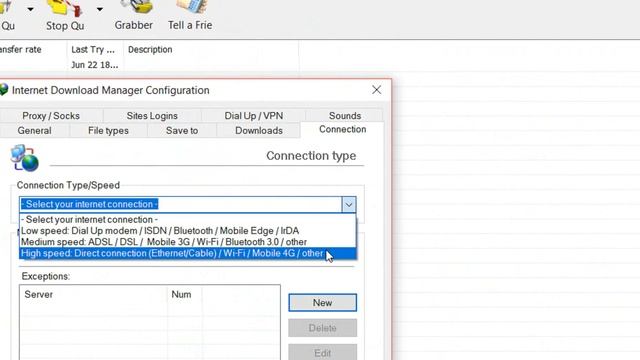Click the New exception button

click(322, 303)
